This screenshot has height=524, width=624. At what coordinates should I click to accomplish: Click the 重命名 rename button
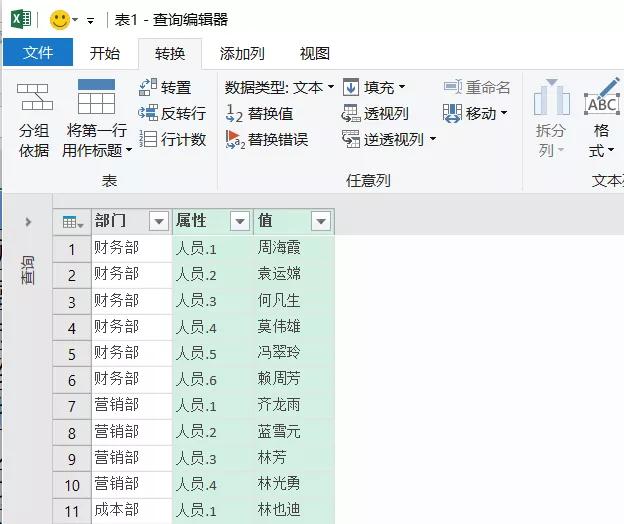click(477, 87)
